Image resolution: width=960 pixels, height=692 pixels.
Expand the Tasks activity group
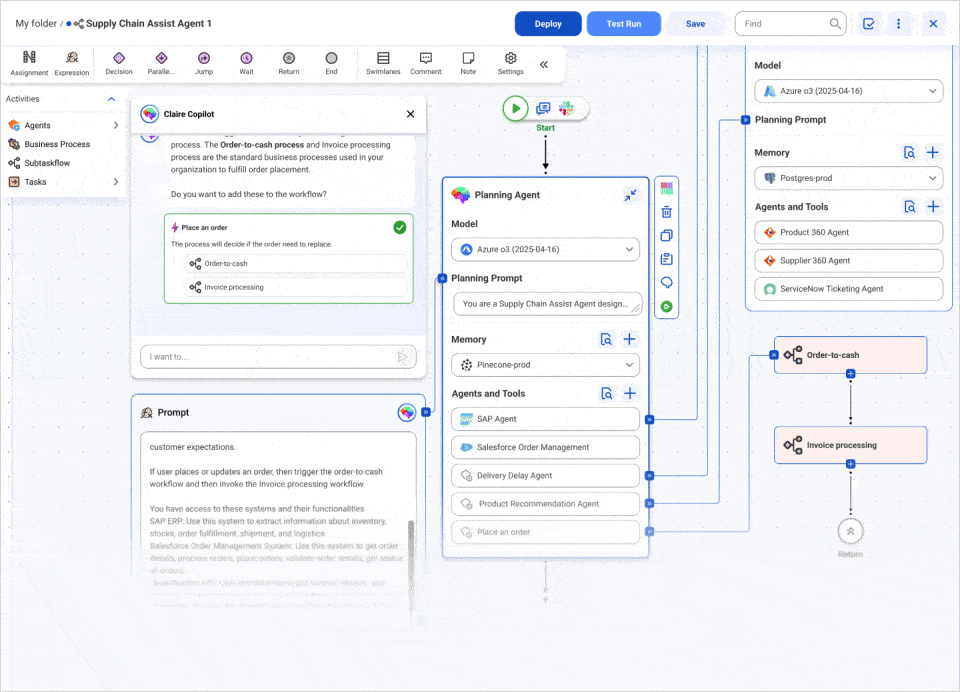[x=116, y=182]
